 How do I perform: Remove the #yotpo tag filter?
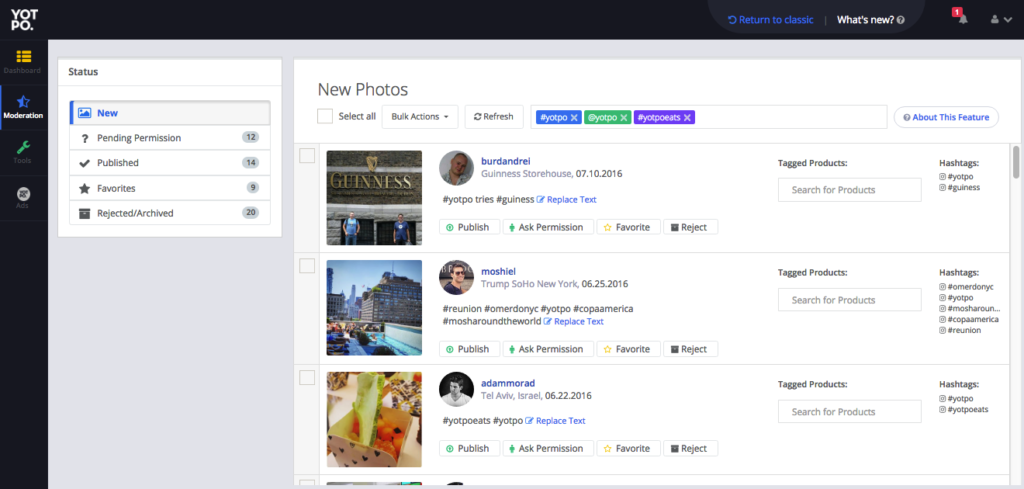[574, 117]
